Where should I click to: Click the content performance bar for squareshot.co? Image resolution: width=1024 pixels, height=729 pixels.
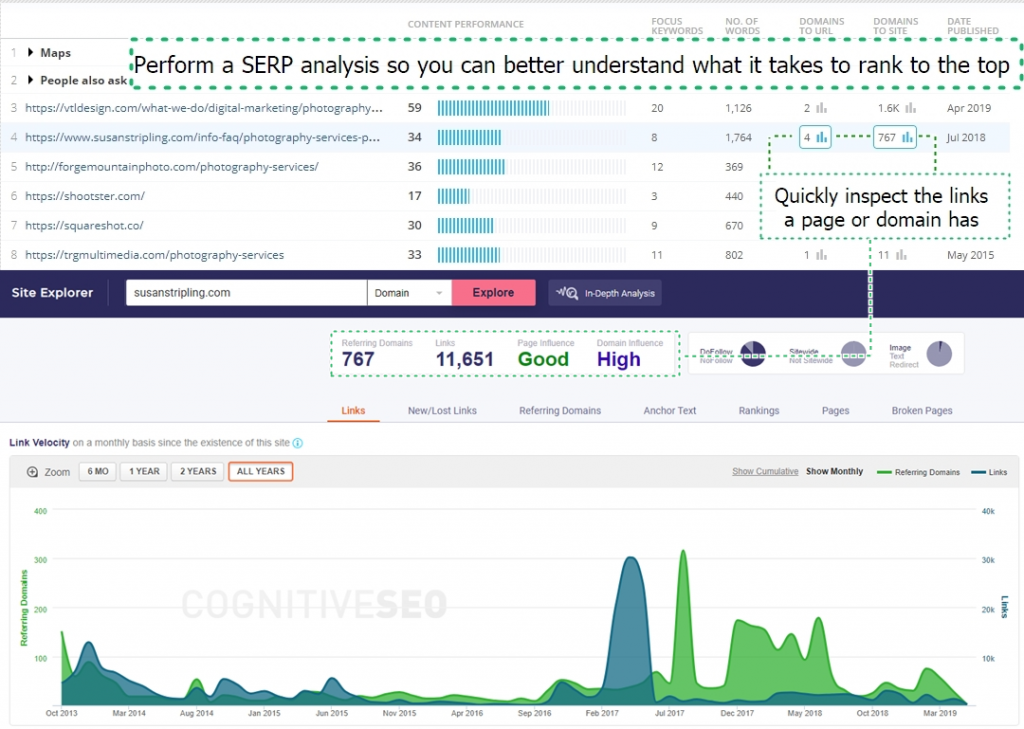pyautogui.click(x=532, y=225)
